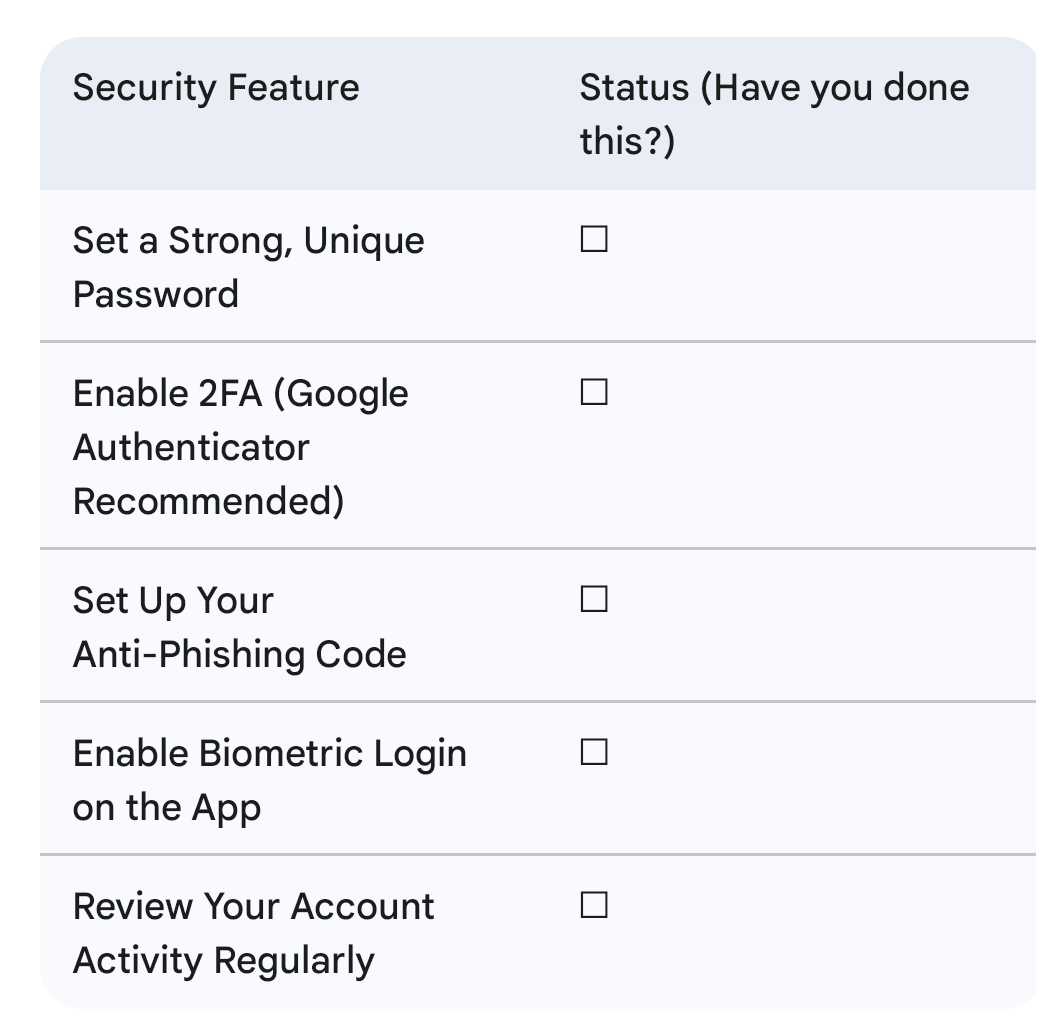Click the "Set Up Your" text line
This screenshot has width=1060, height=1021.
click(173, 601)
